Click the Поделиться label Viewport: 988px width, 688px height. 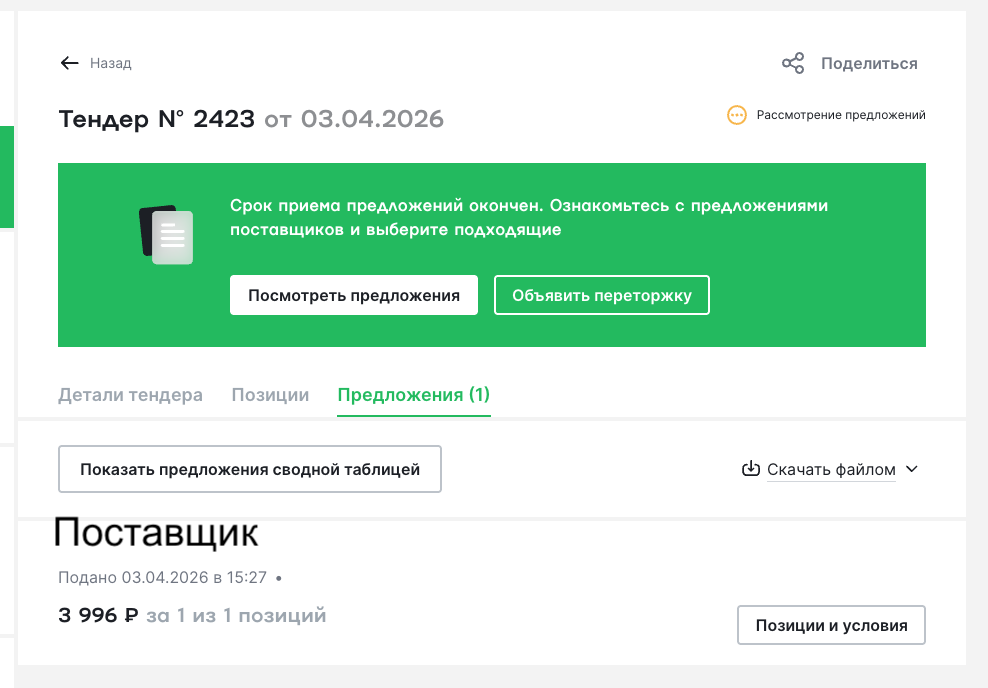869,64
